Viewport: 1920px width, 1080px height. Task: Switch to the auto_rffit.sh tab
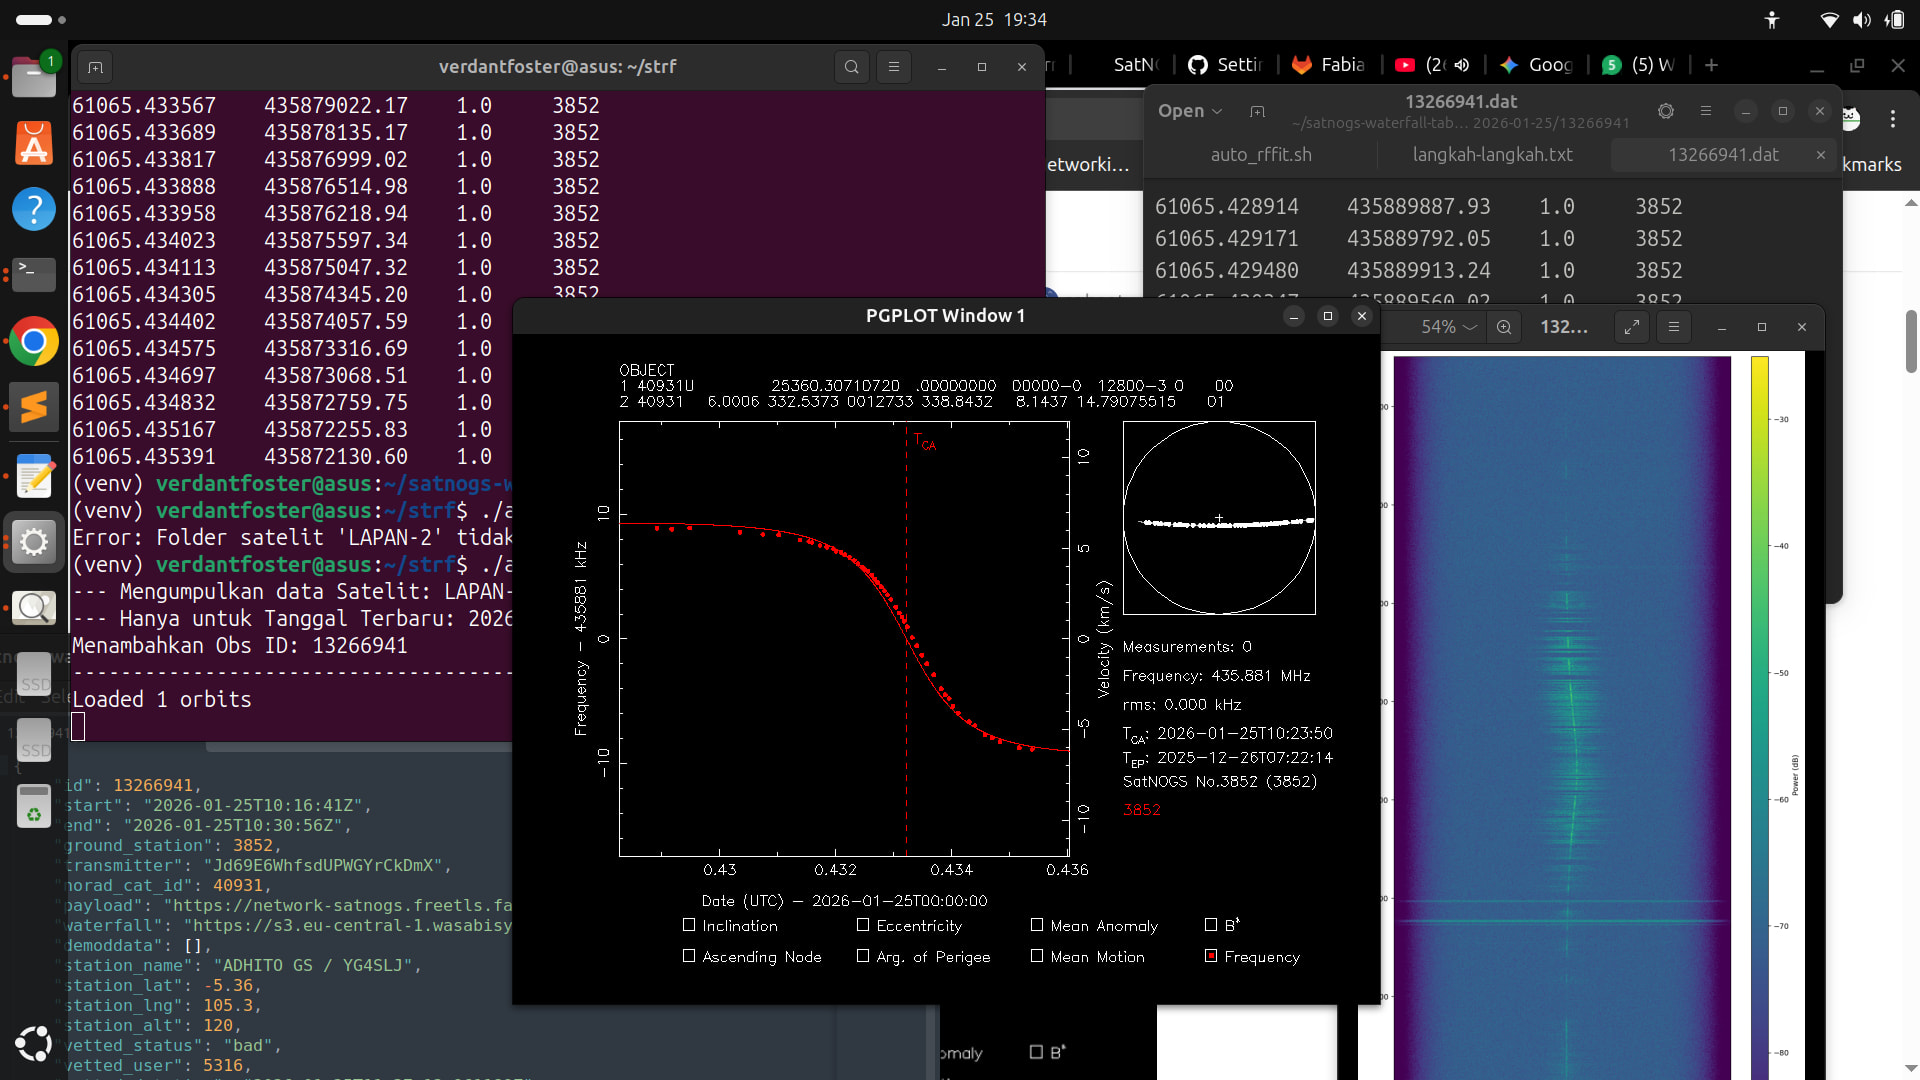(1260, 155)
